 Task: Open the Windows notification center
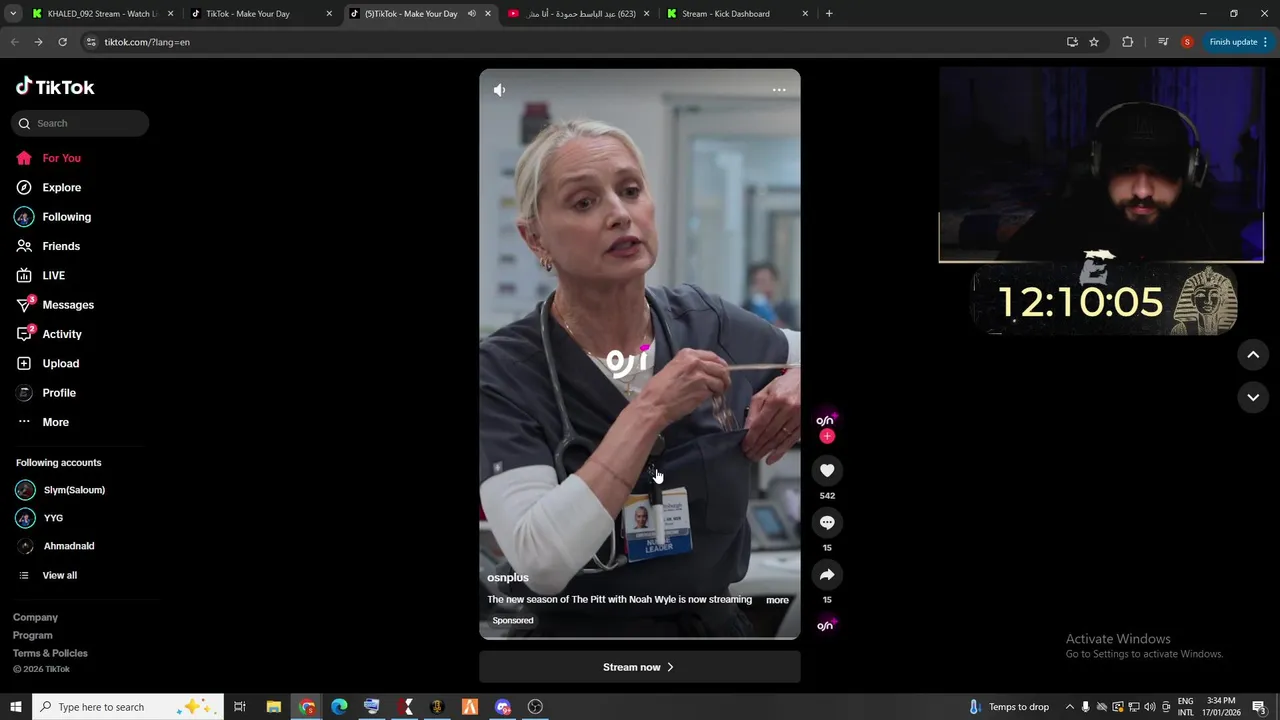click(x=1260, y=707)
